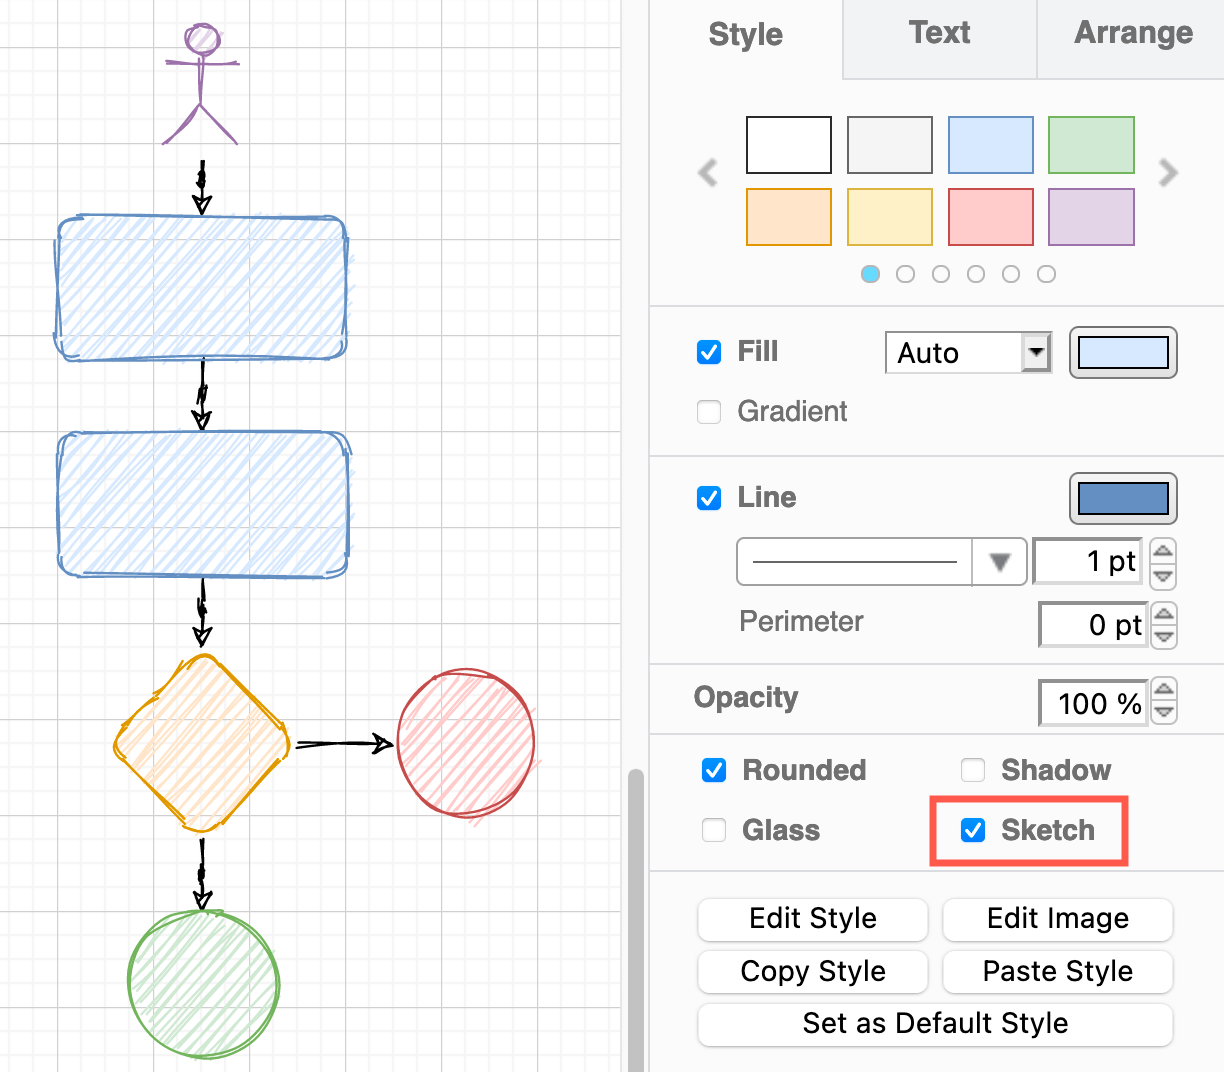Image resolution: width=1224 pixels, height=1072 pixels.
Task: Select the orange style preset
Action: (788, 216)
